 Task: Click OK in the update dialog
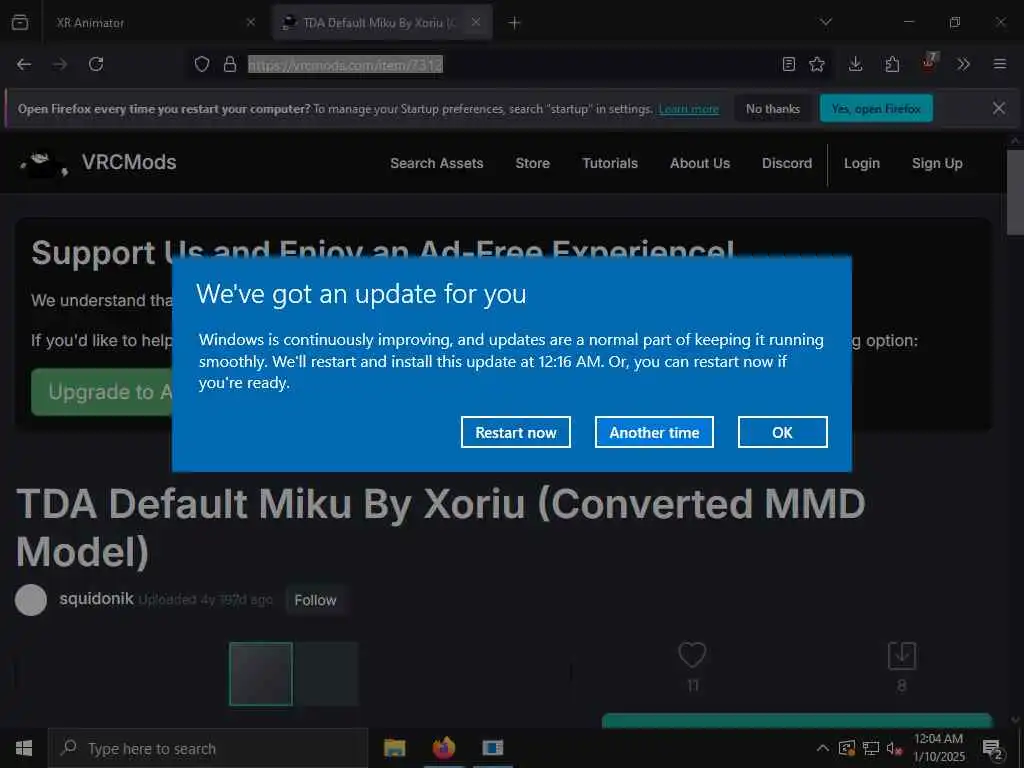(782, 432)
